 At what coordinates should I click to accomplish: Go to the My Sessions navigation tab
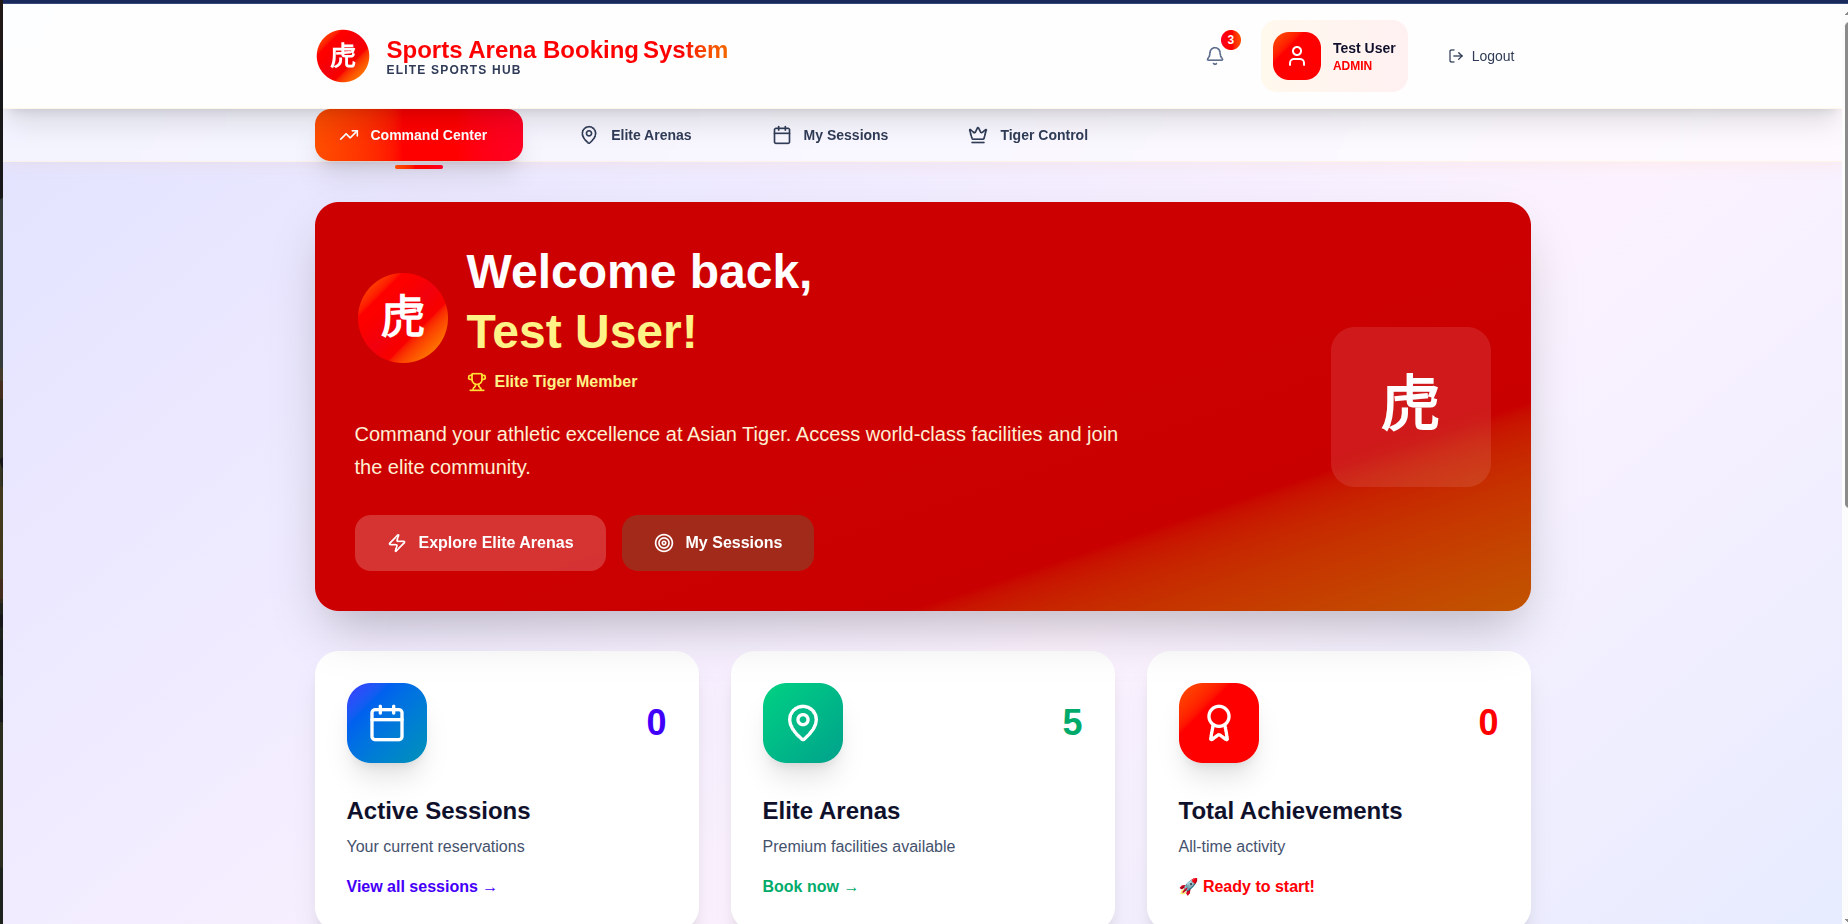click(x=831, y=135)
